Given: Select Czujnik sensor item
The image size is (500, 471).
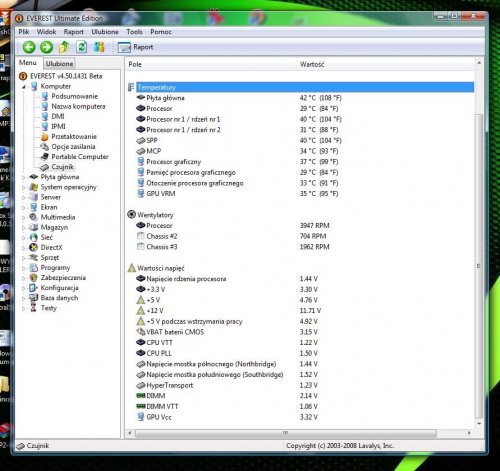Looking at the screenshot, I should [62, 167].
